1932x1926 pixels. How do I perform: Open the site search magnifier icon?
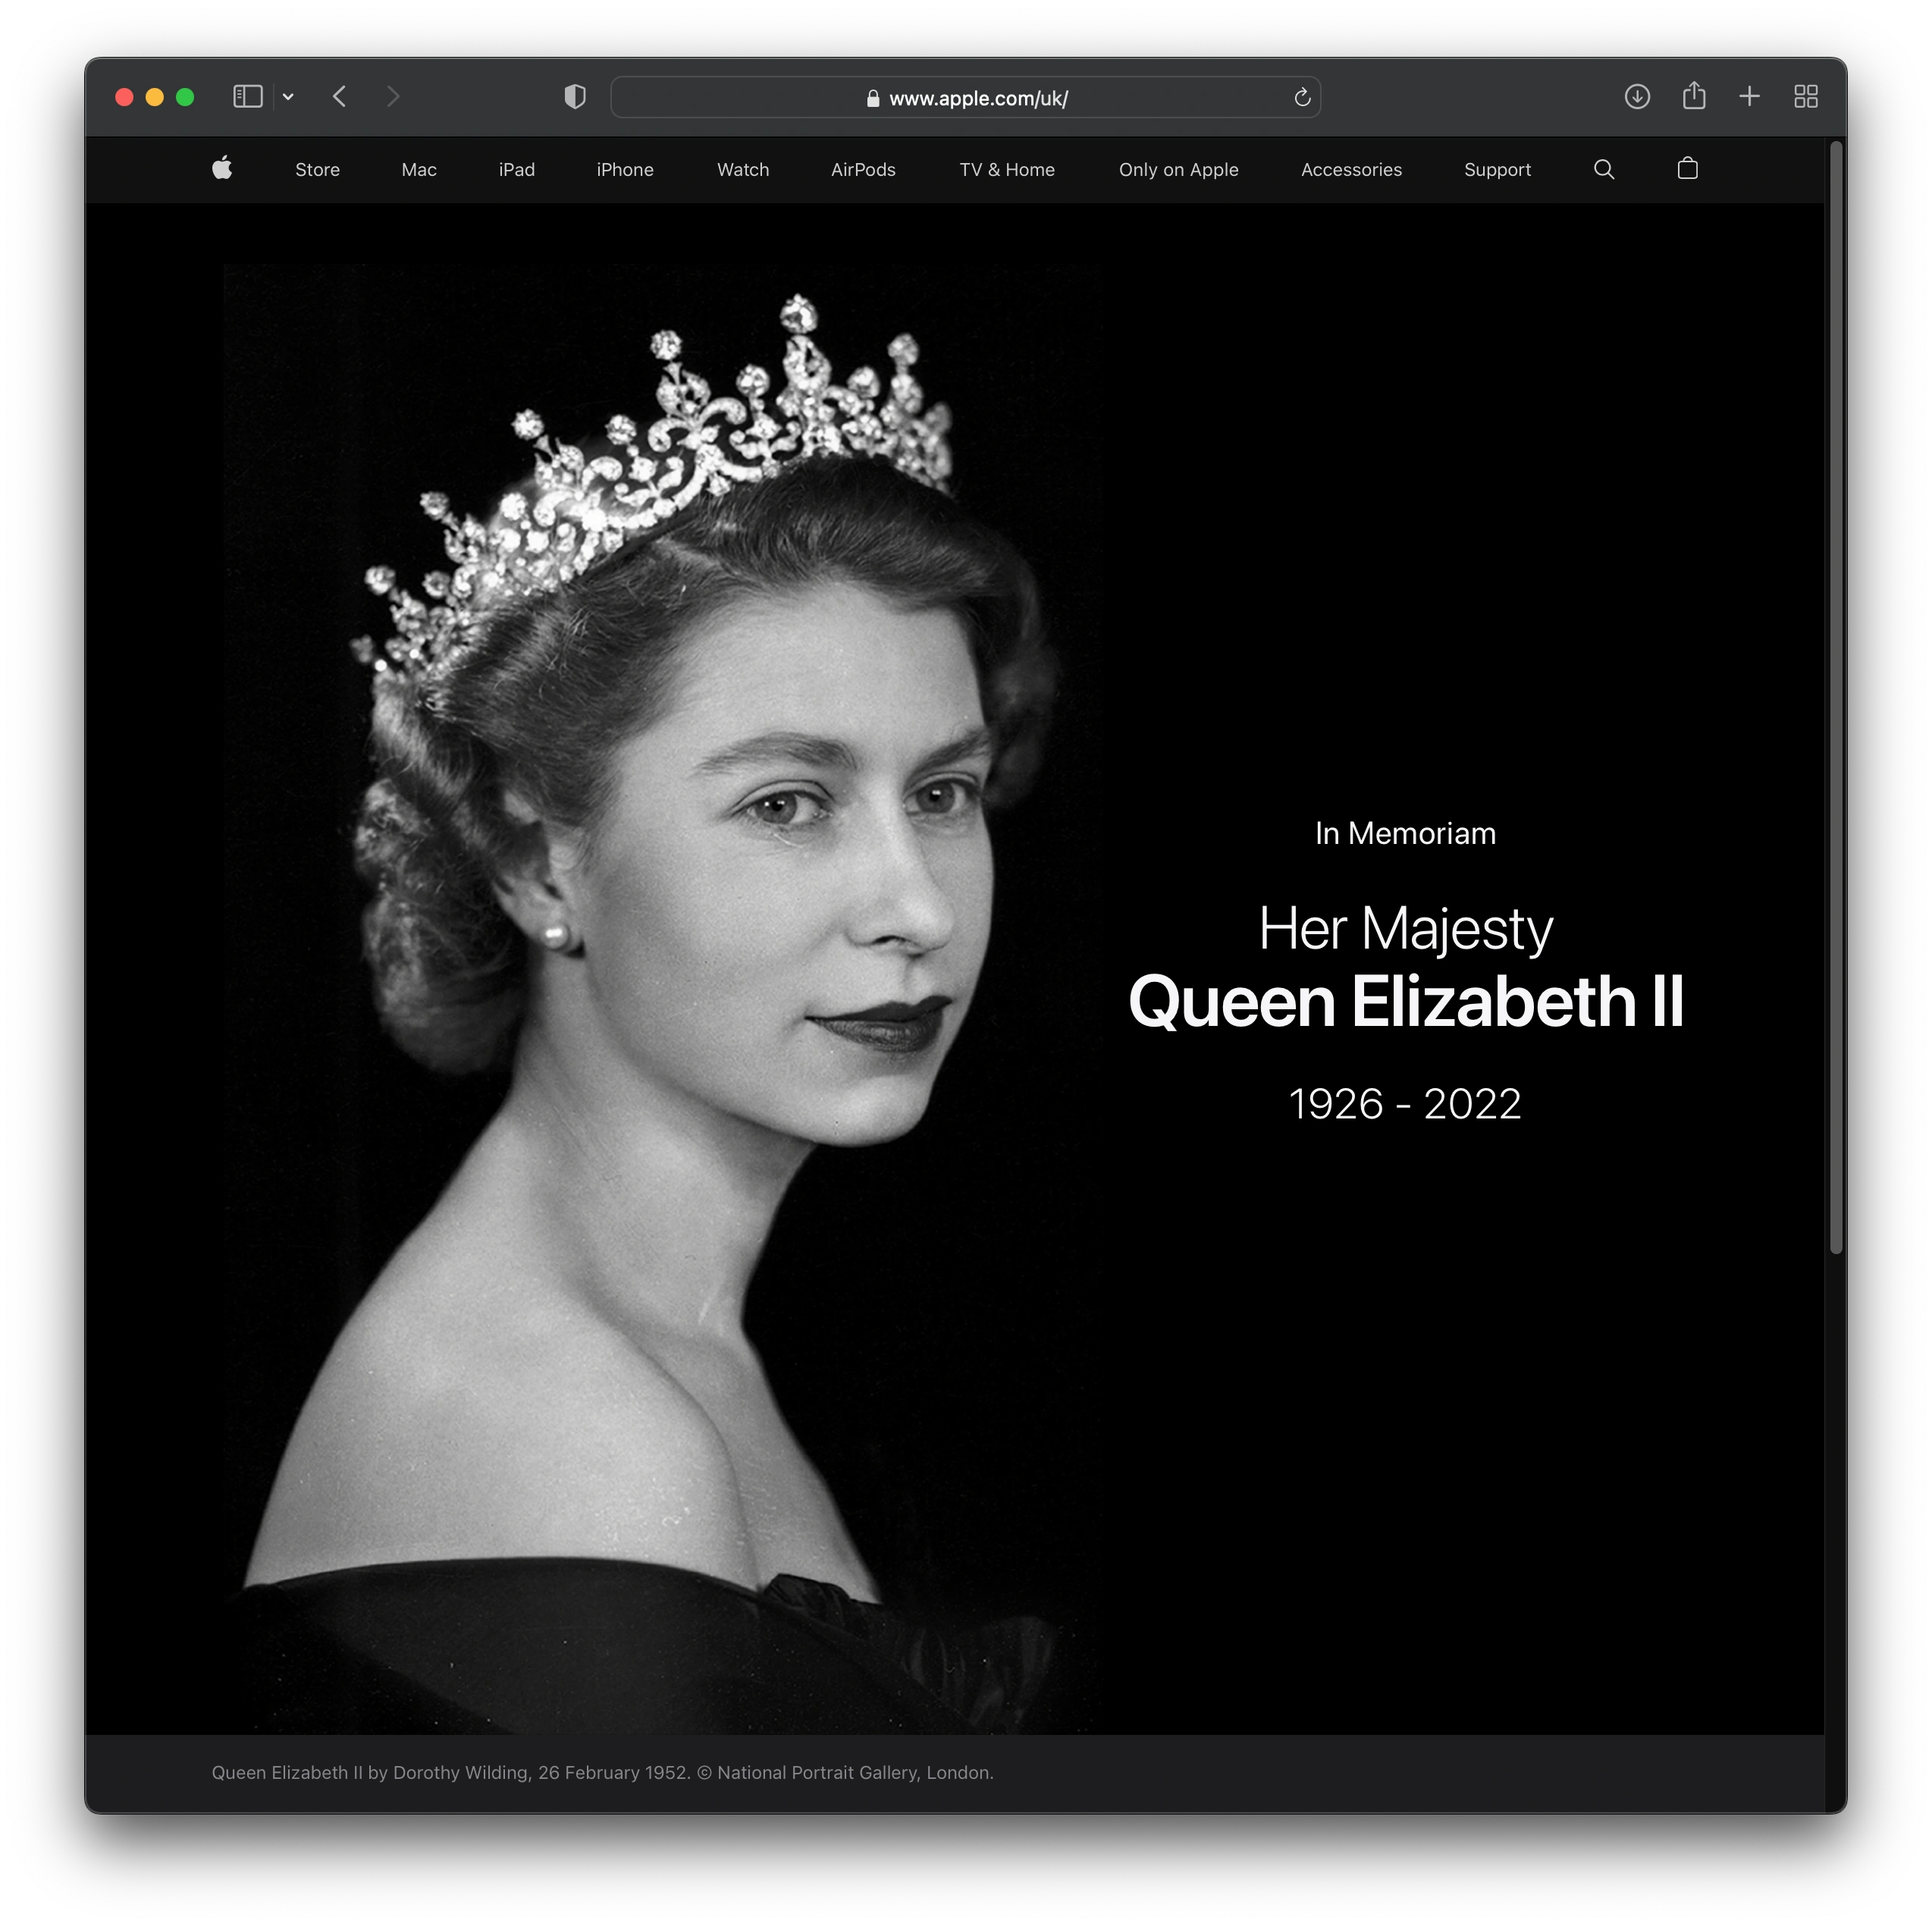(1603, 169)
